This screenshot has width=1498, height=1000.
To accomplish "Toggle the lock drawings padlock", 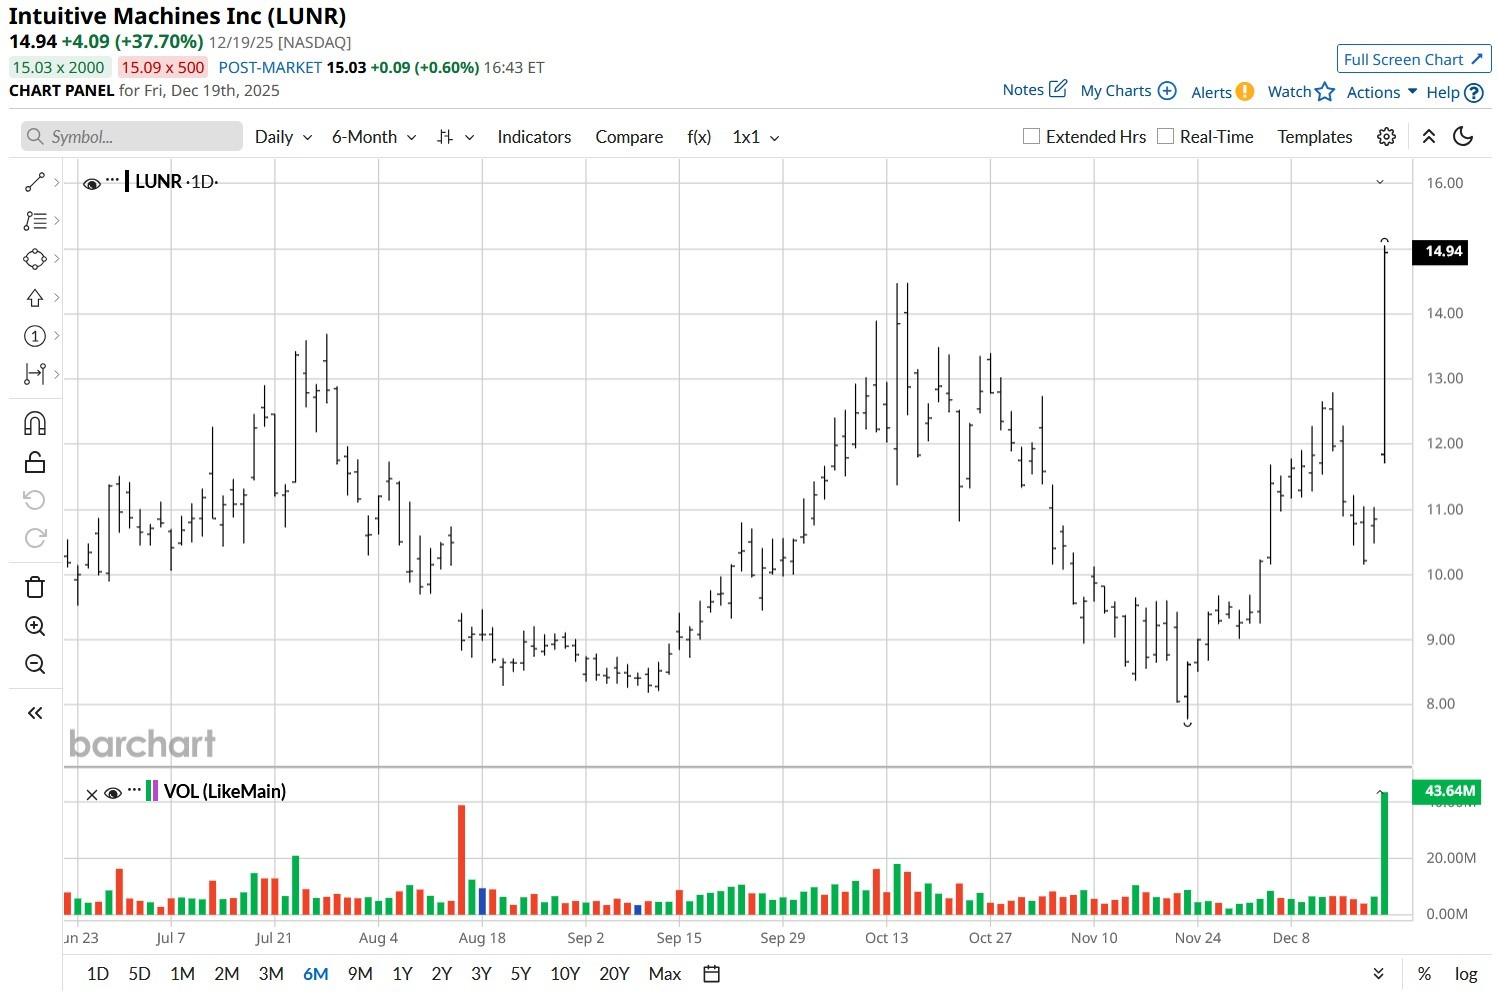I will pyautogui.click(x=35, y=462).
